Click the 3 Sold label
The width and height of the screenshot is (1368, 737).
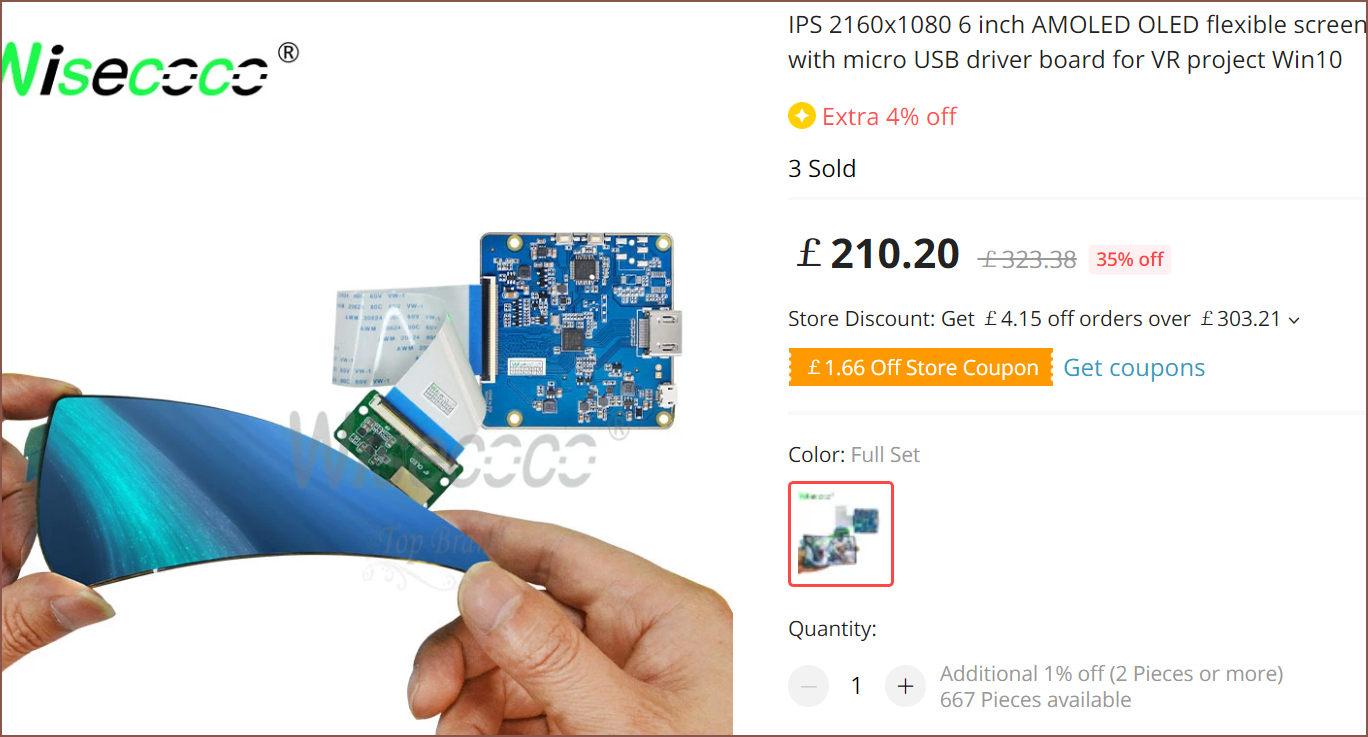pos(822,168)
